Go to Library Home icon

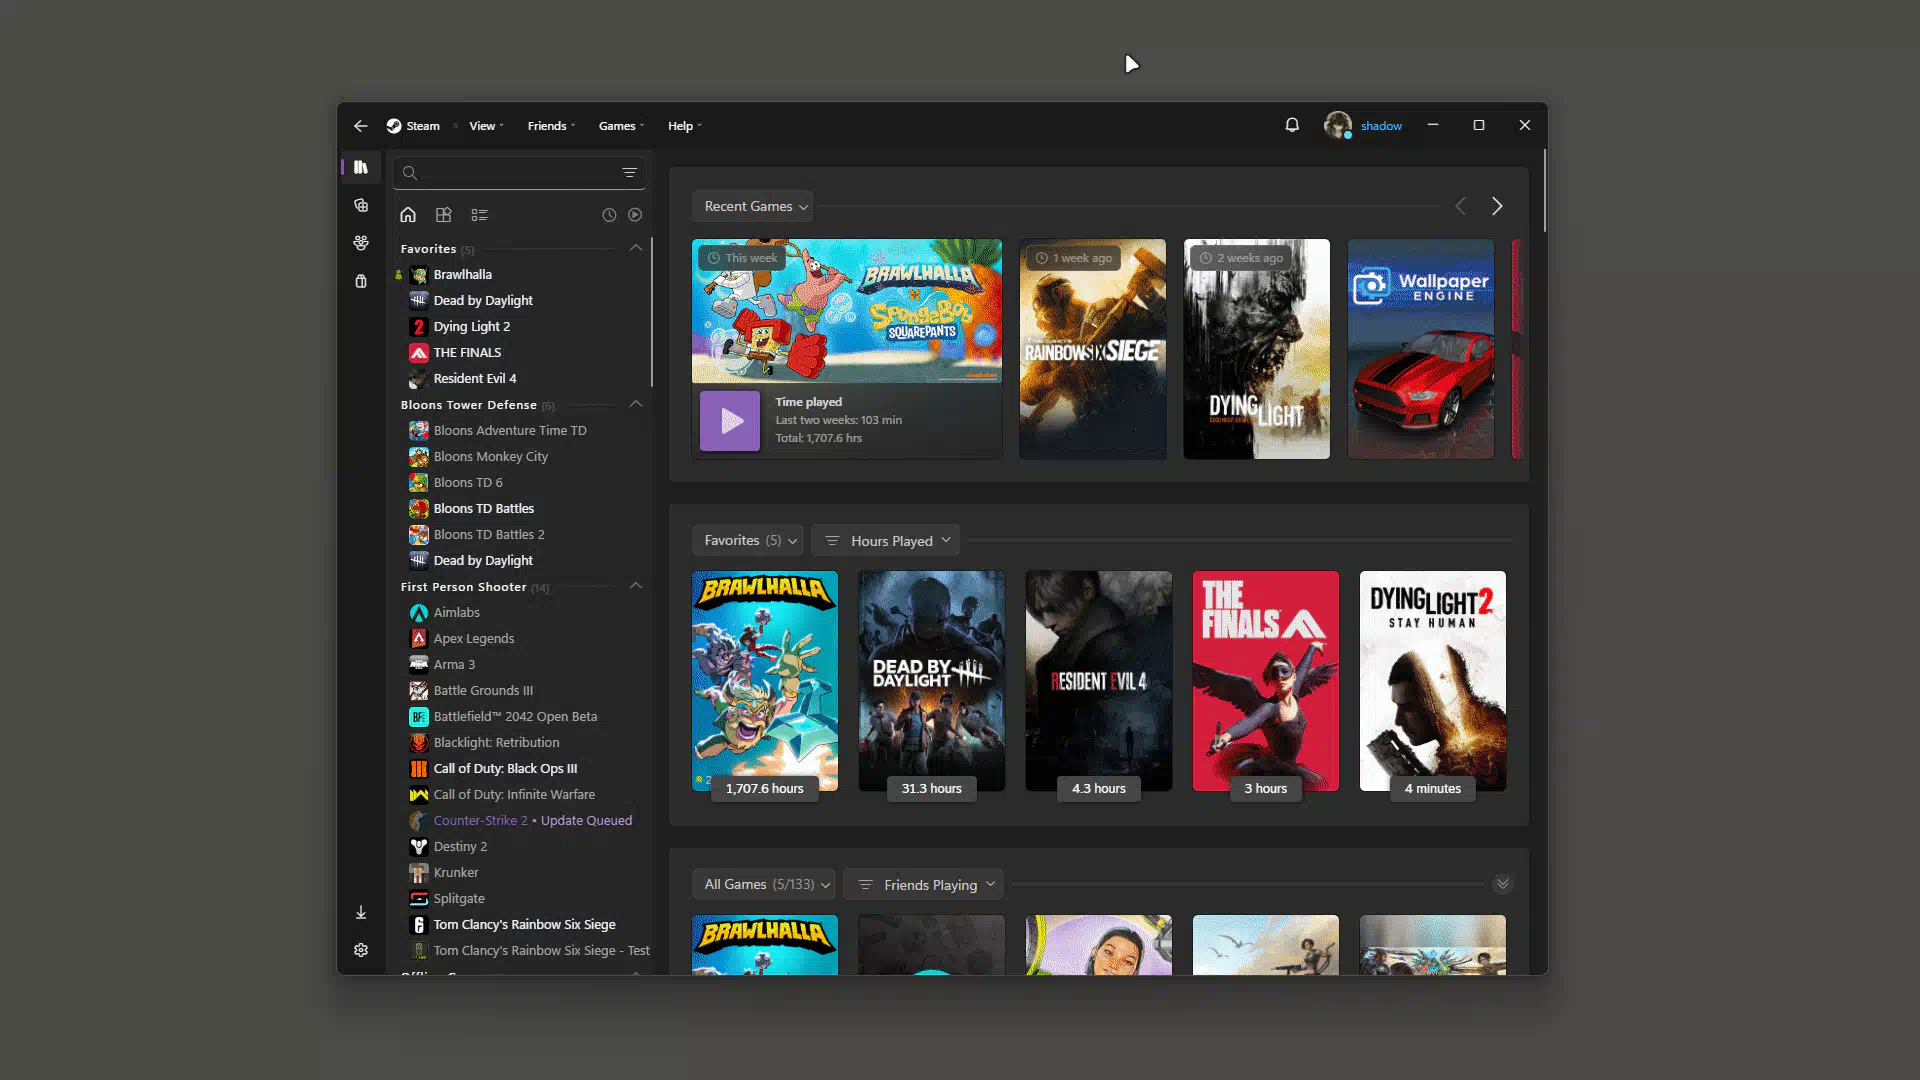(x=408, y=215)
